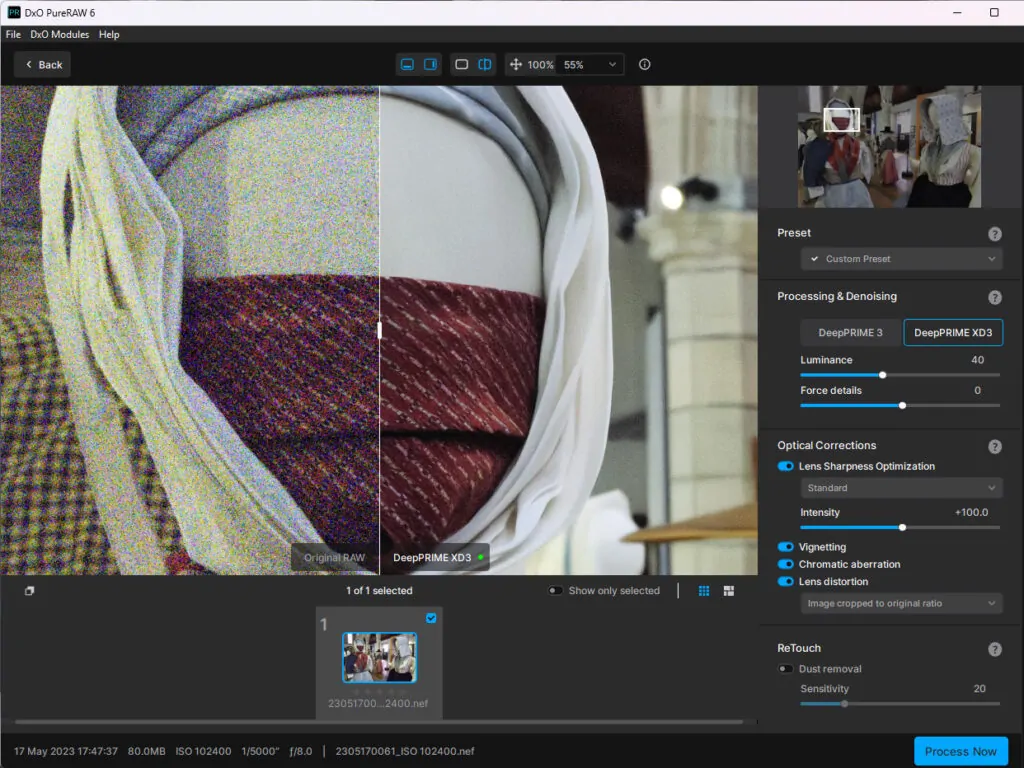Toggle the right settings panel icon
The width and height of the screenshot is (1024, 768).
[x=431, y=64]
